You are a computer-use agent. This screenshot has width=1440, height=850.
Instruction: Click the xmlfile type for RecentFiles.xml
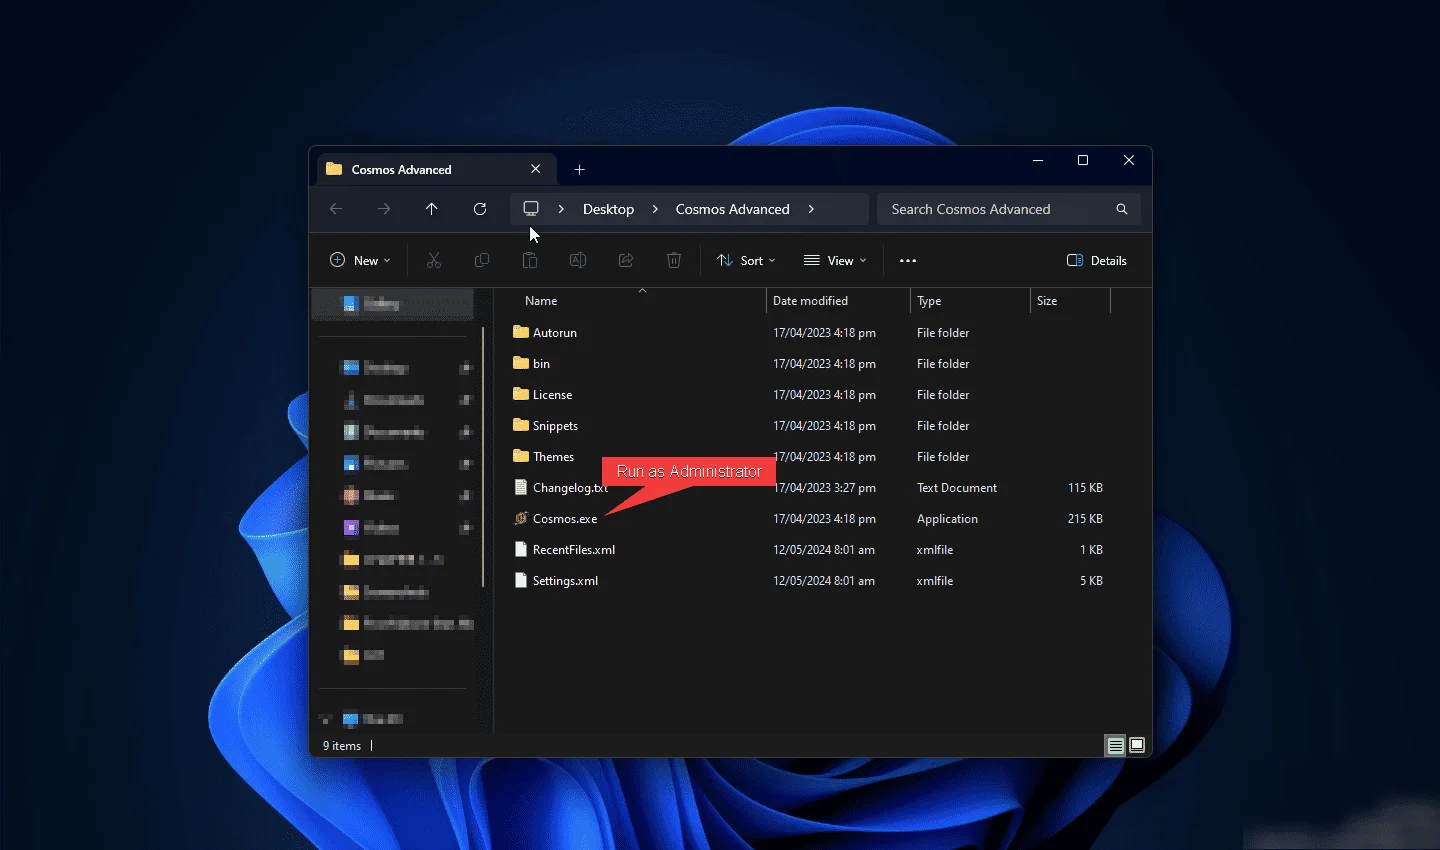pos(935,549)
